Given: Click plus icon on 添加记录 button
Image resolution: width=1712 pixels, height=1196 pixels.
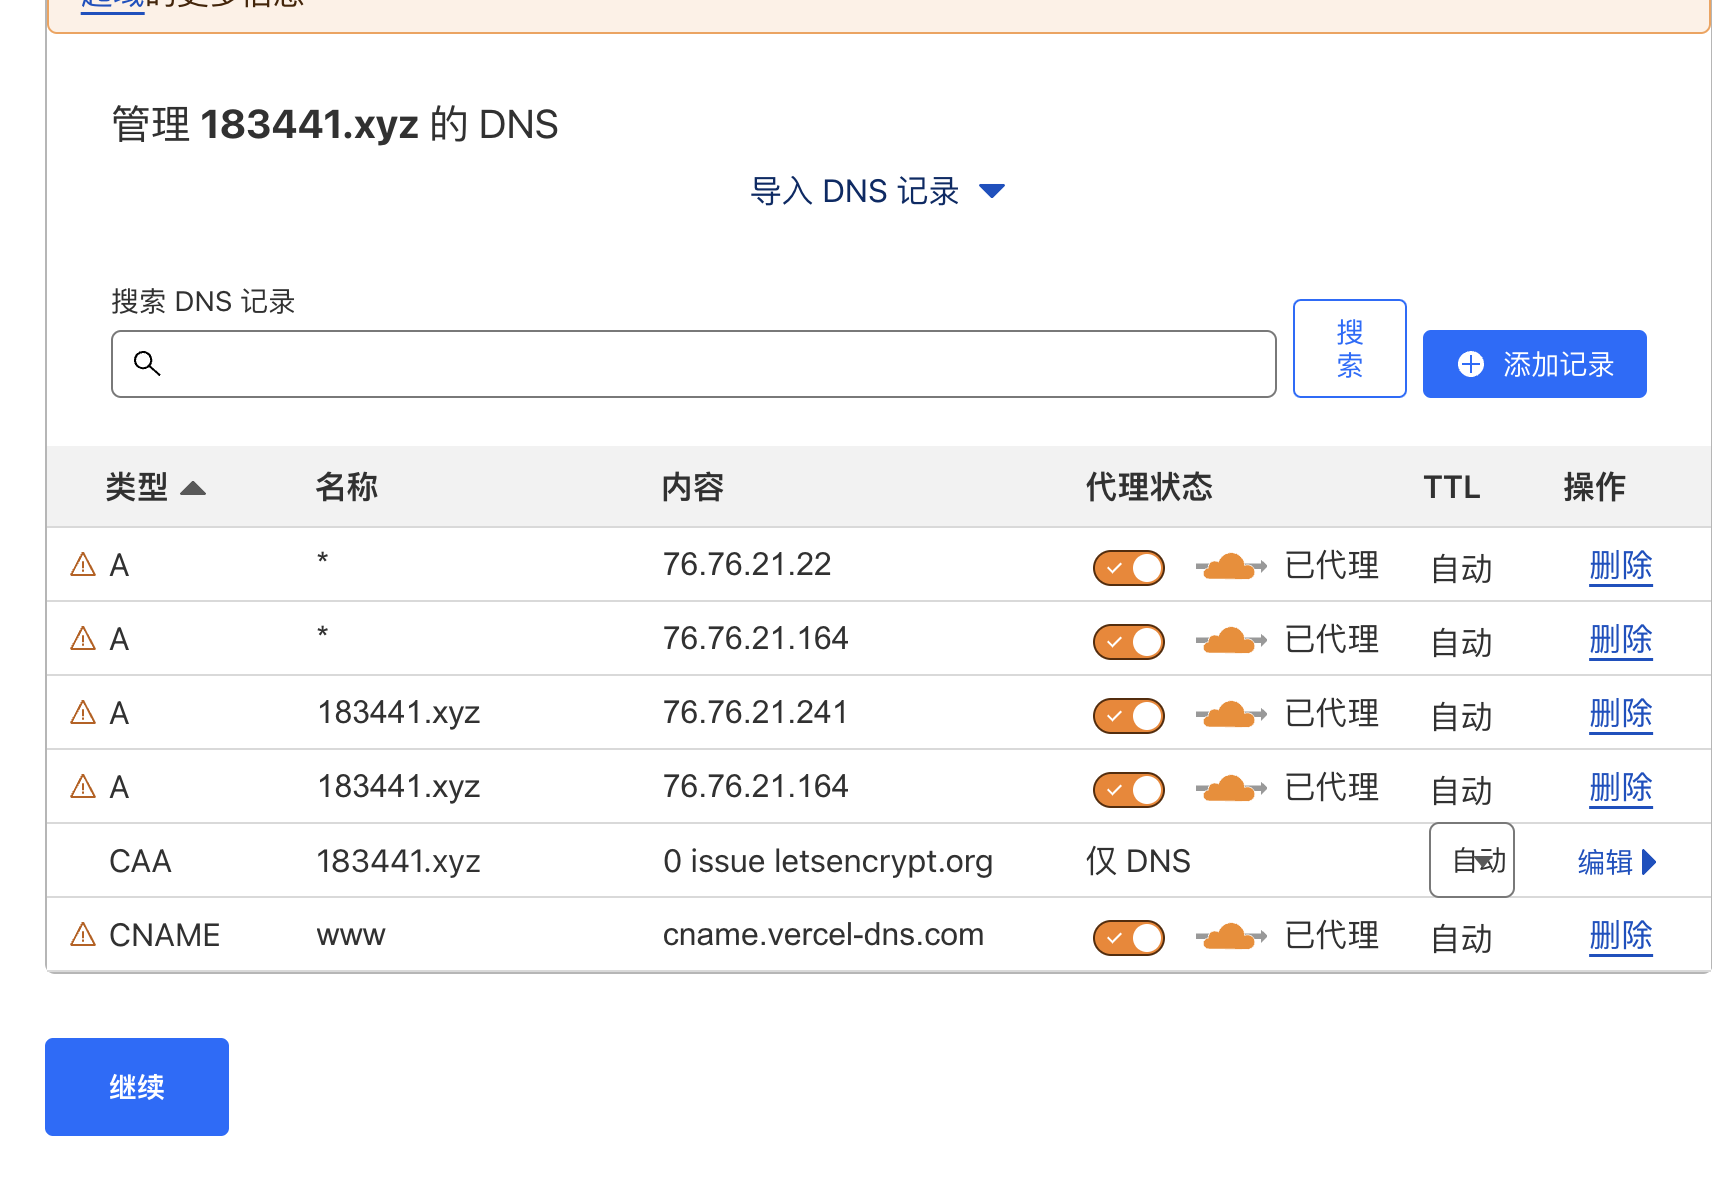Looking at the screenshot, I should point(1471,364).
